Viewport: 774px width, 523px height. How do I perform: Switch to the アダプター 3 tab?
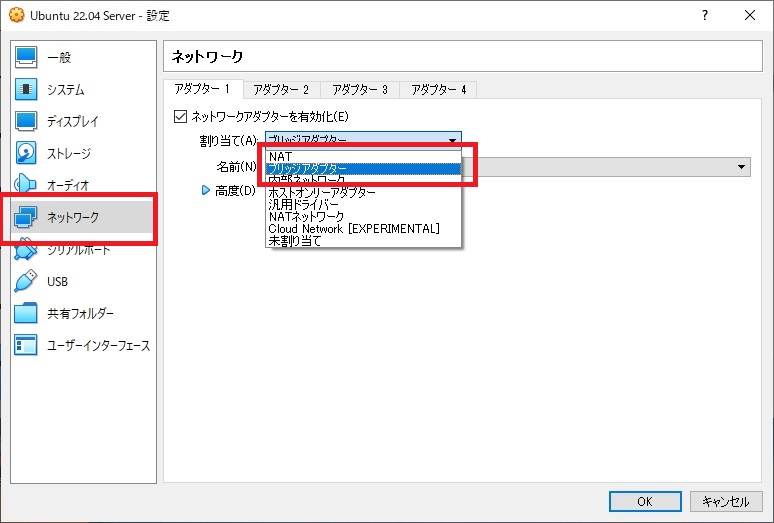360,90
